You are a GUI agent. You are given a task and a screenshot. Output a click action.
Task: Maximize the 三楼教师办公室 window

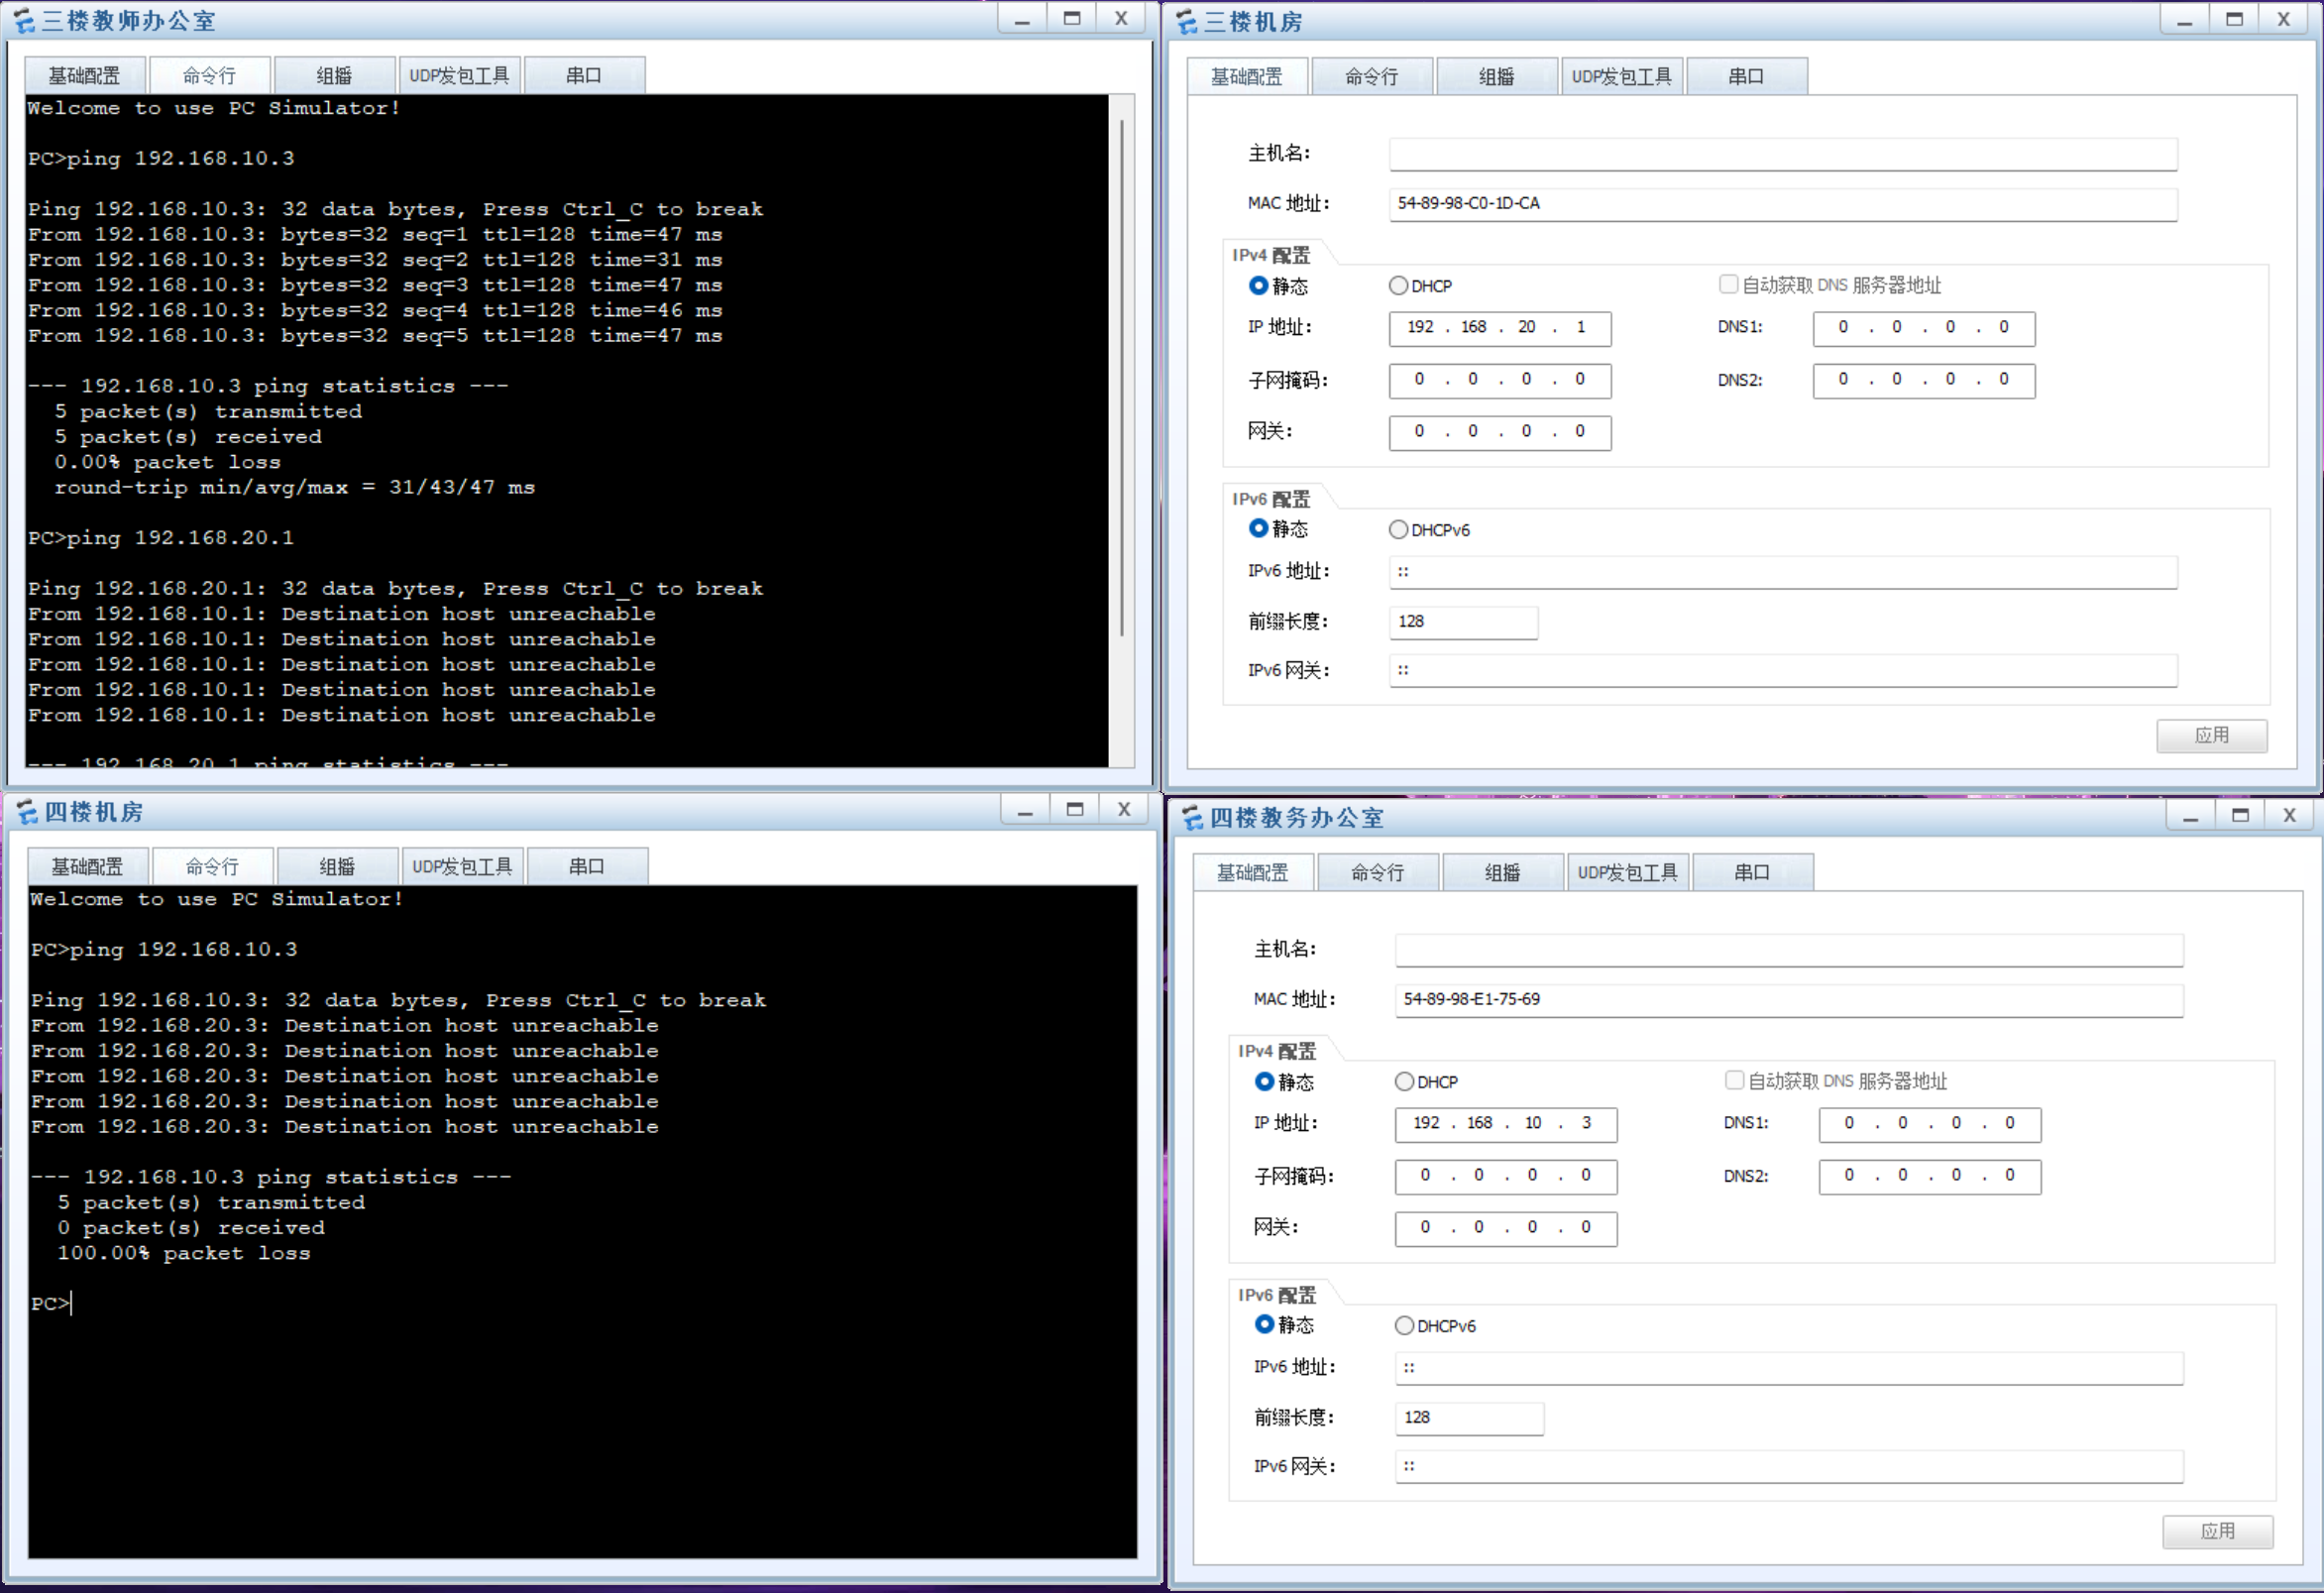[1072, 19]
